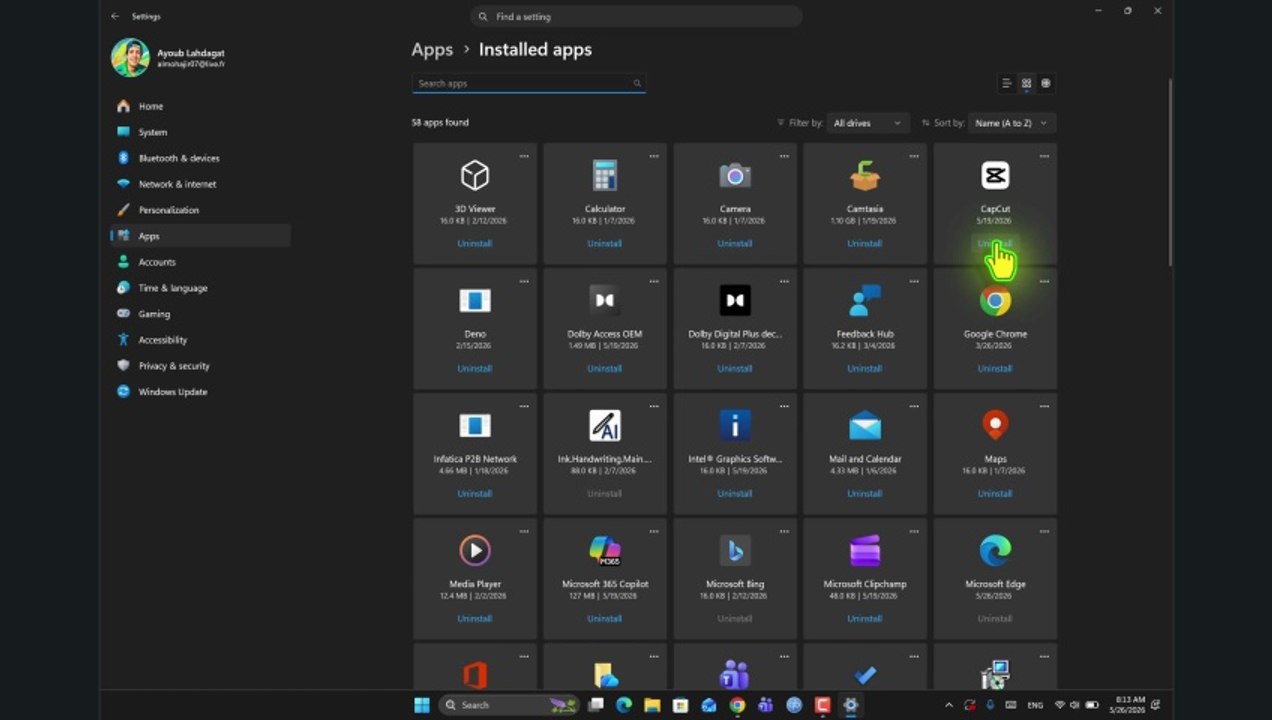1272x720 pixels.
Task: Click the Dolby Digital Plus icon
Action: 735,301
